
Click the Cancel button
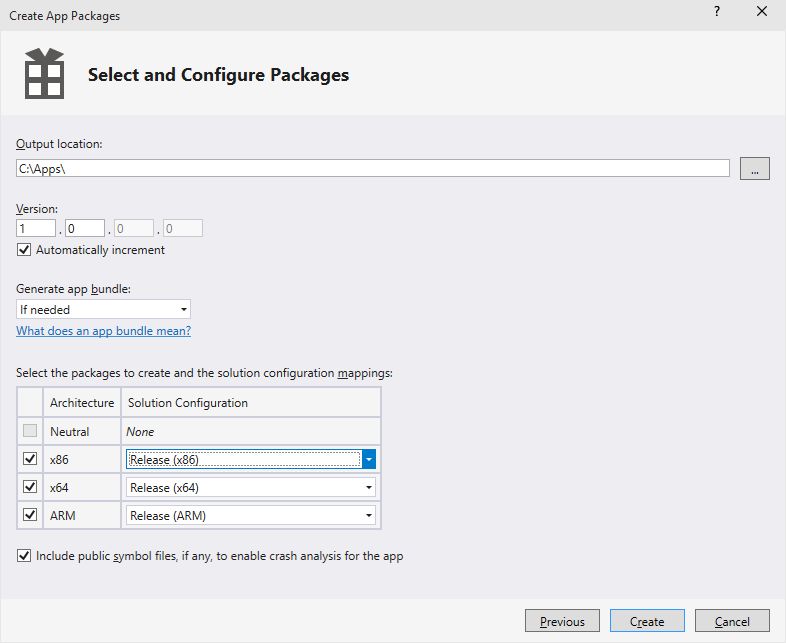pos(732,621)
